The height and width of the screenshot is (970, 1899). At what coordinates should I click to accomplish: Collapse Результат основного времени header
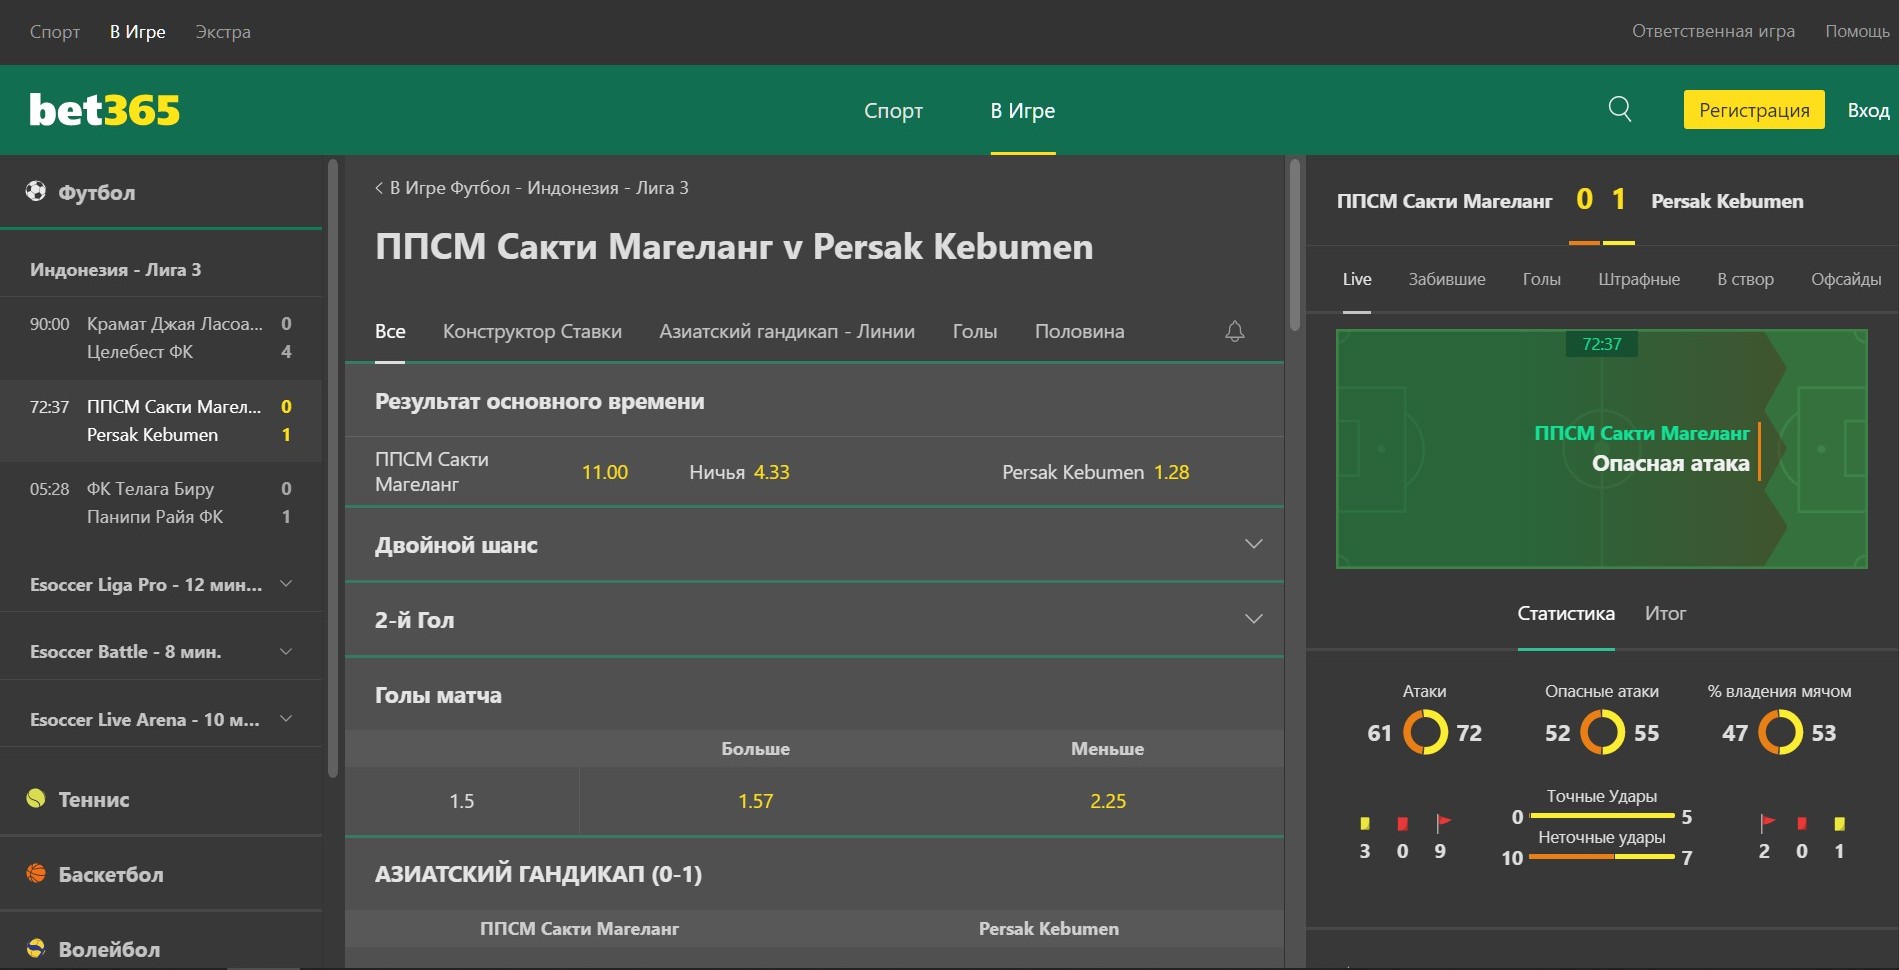[814, 401]
